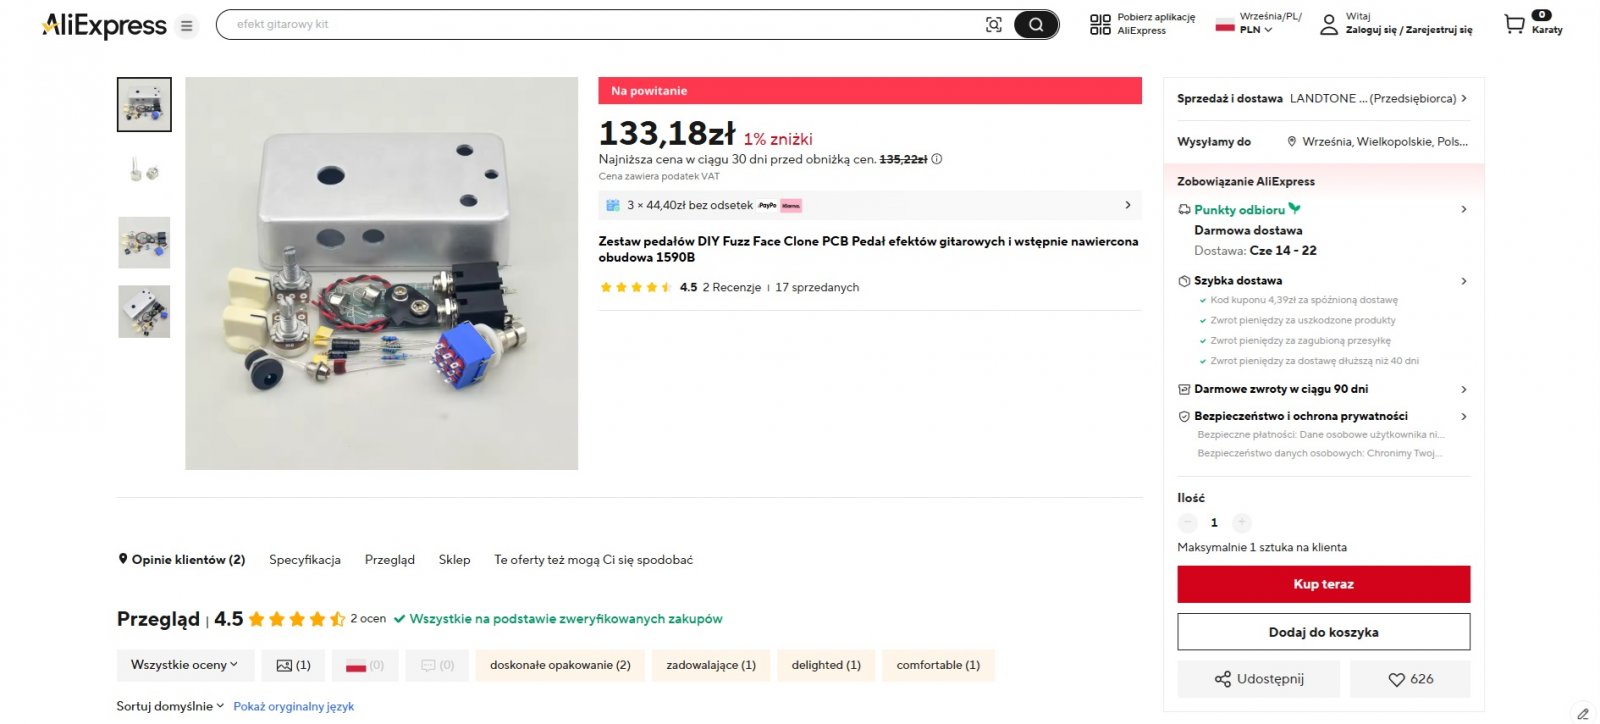The width and height of the screenshot is (1600, 724).
Task: Click the QR code app download icon
Action: click(1100, 25)
